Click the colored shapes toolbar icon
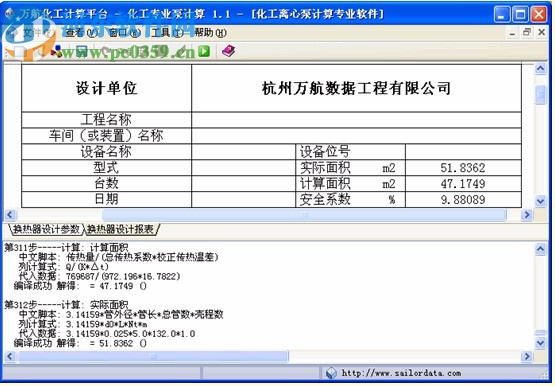Viewport: 555px width, 386px height. tap(57, 52)
